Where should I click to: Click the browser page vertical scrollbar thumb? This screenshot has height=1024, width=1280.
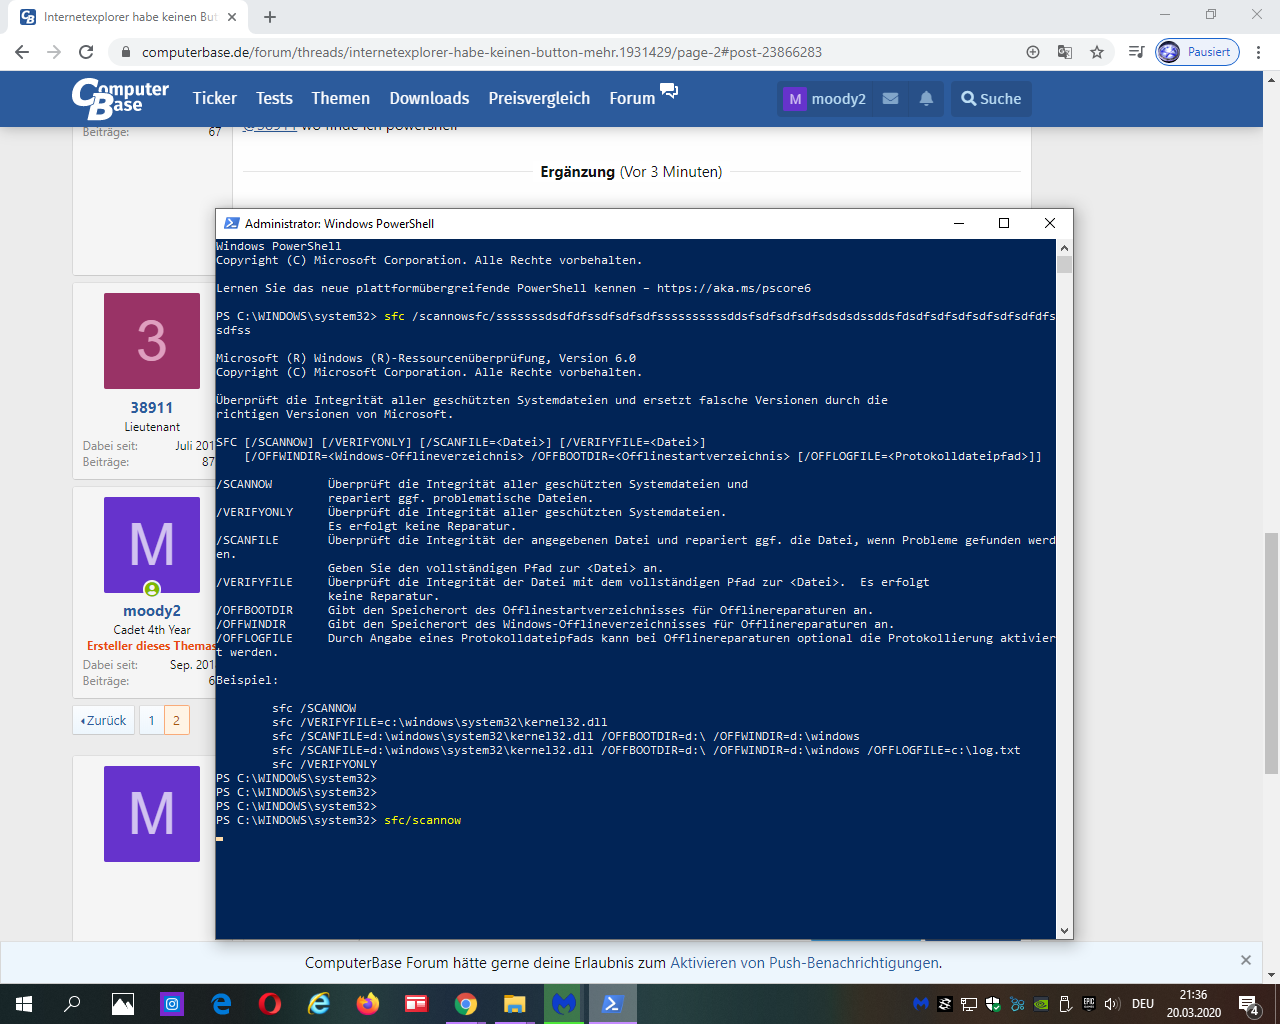tap(1271, 652)
